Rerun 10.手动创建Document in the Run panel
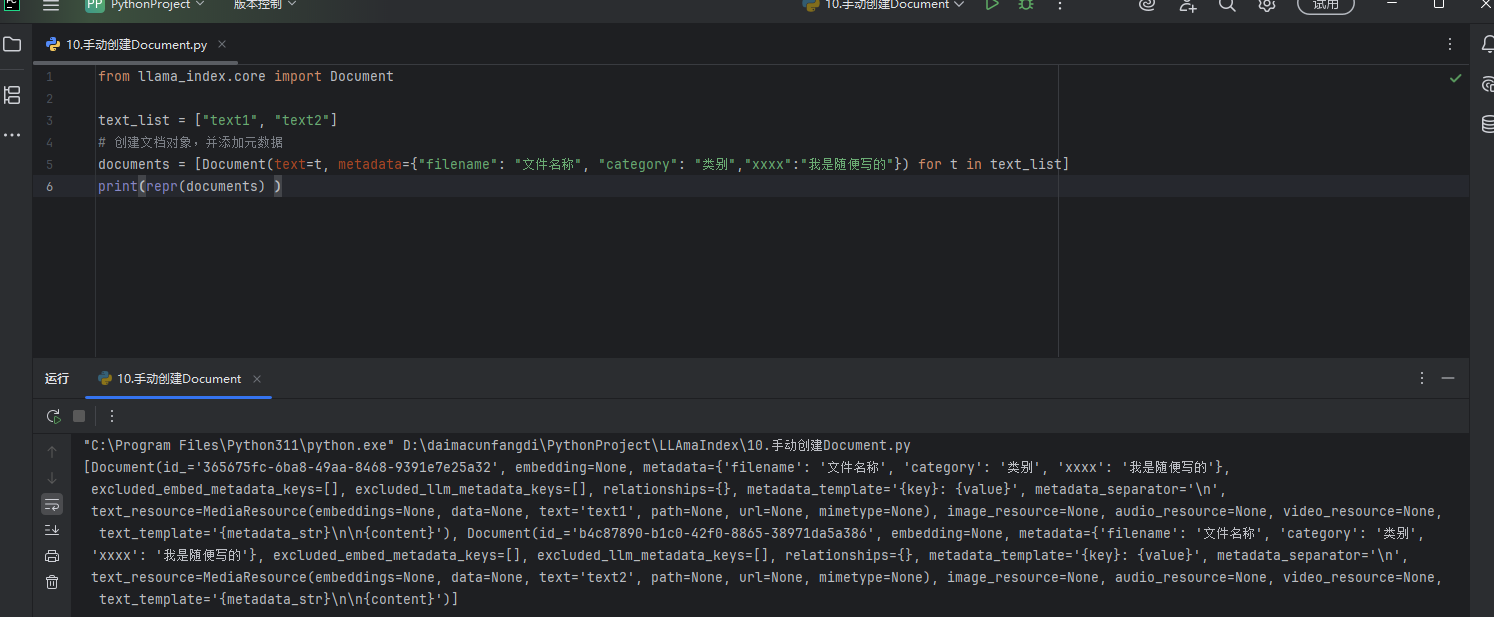The height and width of the screenshot is (617, 1494). [x=53, y=416]
